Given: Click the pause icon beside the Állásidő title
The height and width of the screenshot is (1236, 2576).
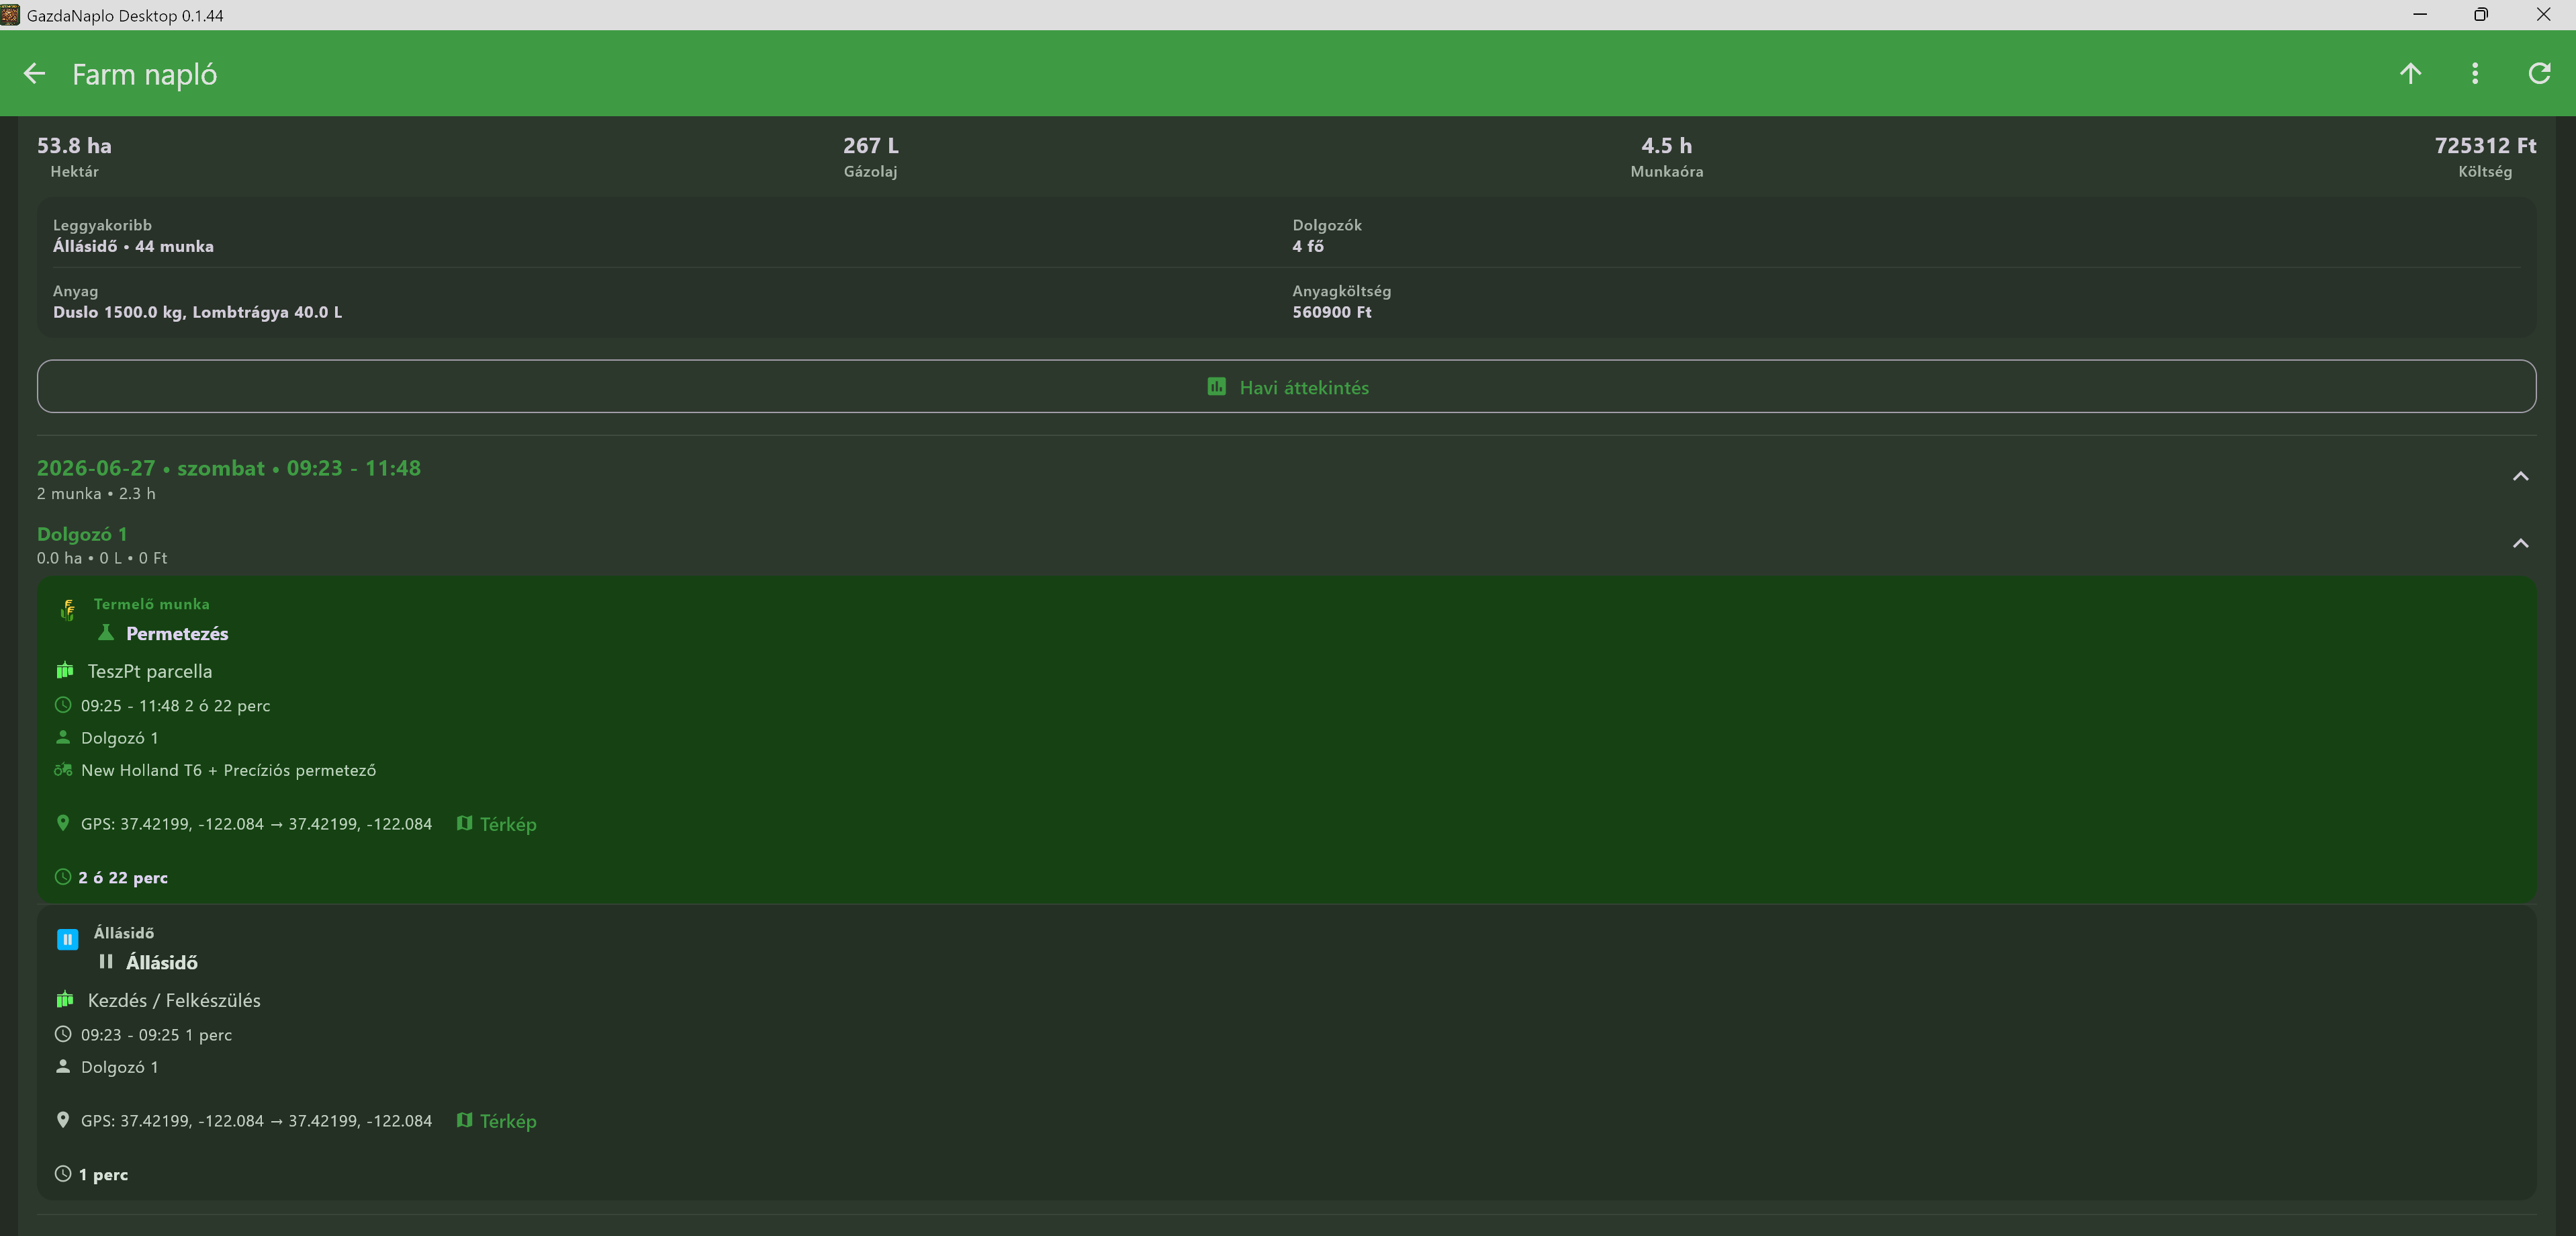Looking at the screenshot, I should (x=105, y=962).
